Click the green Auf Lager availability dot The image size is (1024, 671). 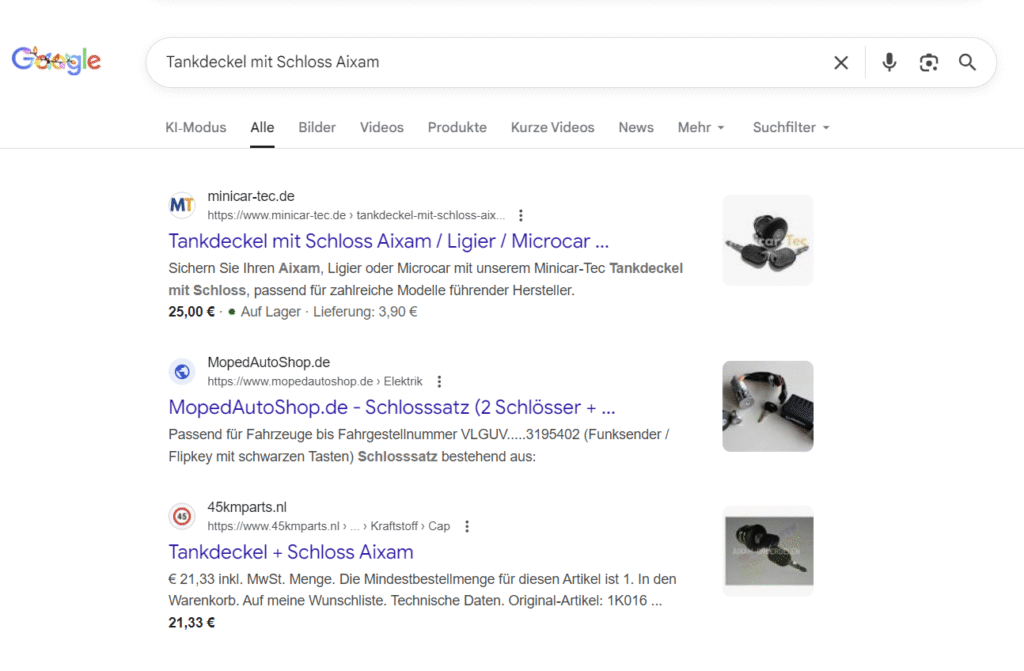coord(232,312)
